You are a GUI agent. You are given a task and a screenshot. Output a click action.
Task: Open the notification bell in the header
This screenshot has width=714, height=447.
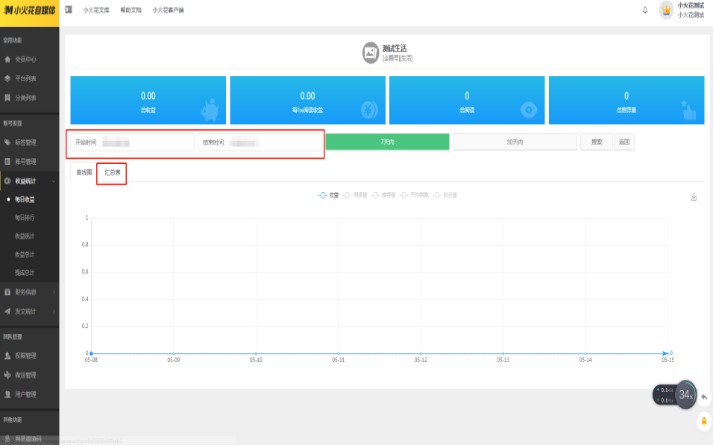[645, 10]
